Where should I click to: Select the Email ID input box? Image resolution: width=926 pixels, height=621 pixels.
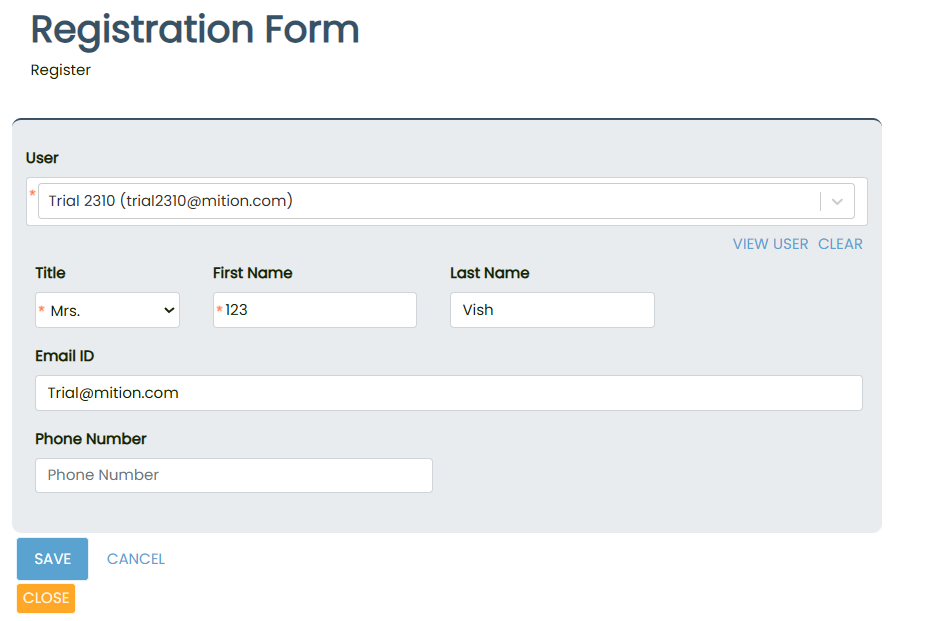coord(448,393)
